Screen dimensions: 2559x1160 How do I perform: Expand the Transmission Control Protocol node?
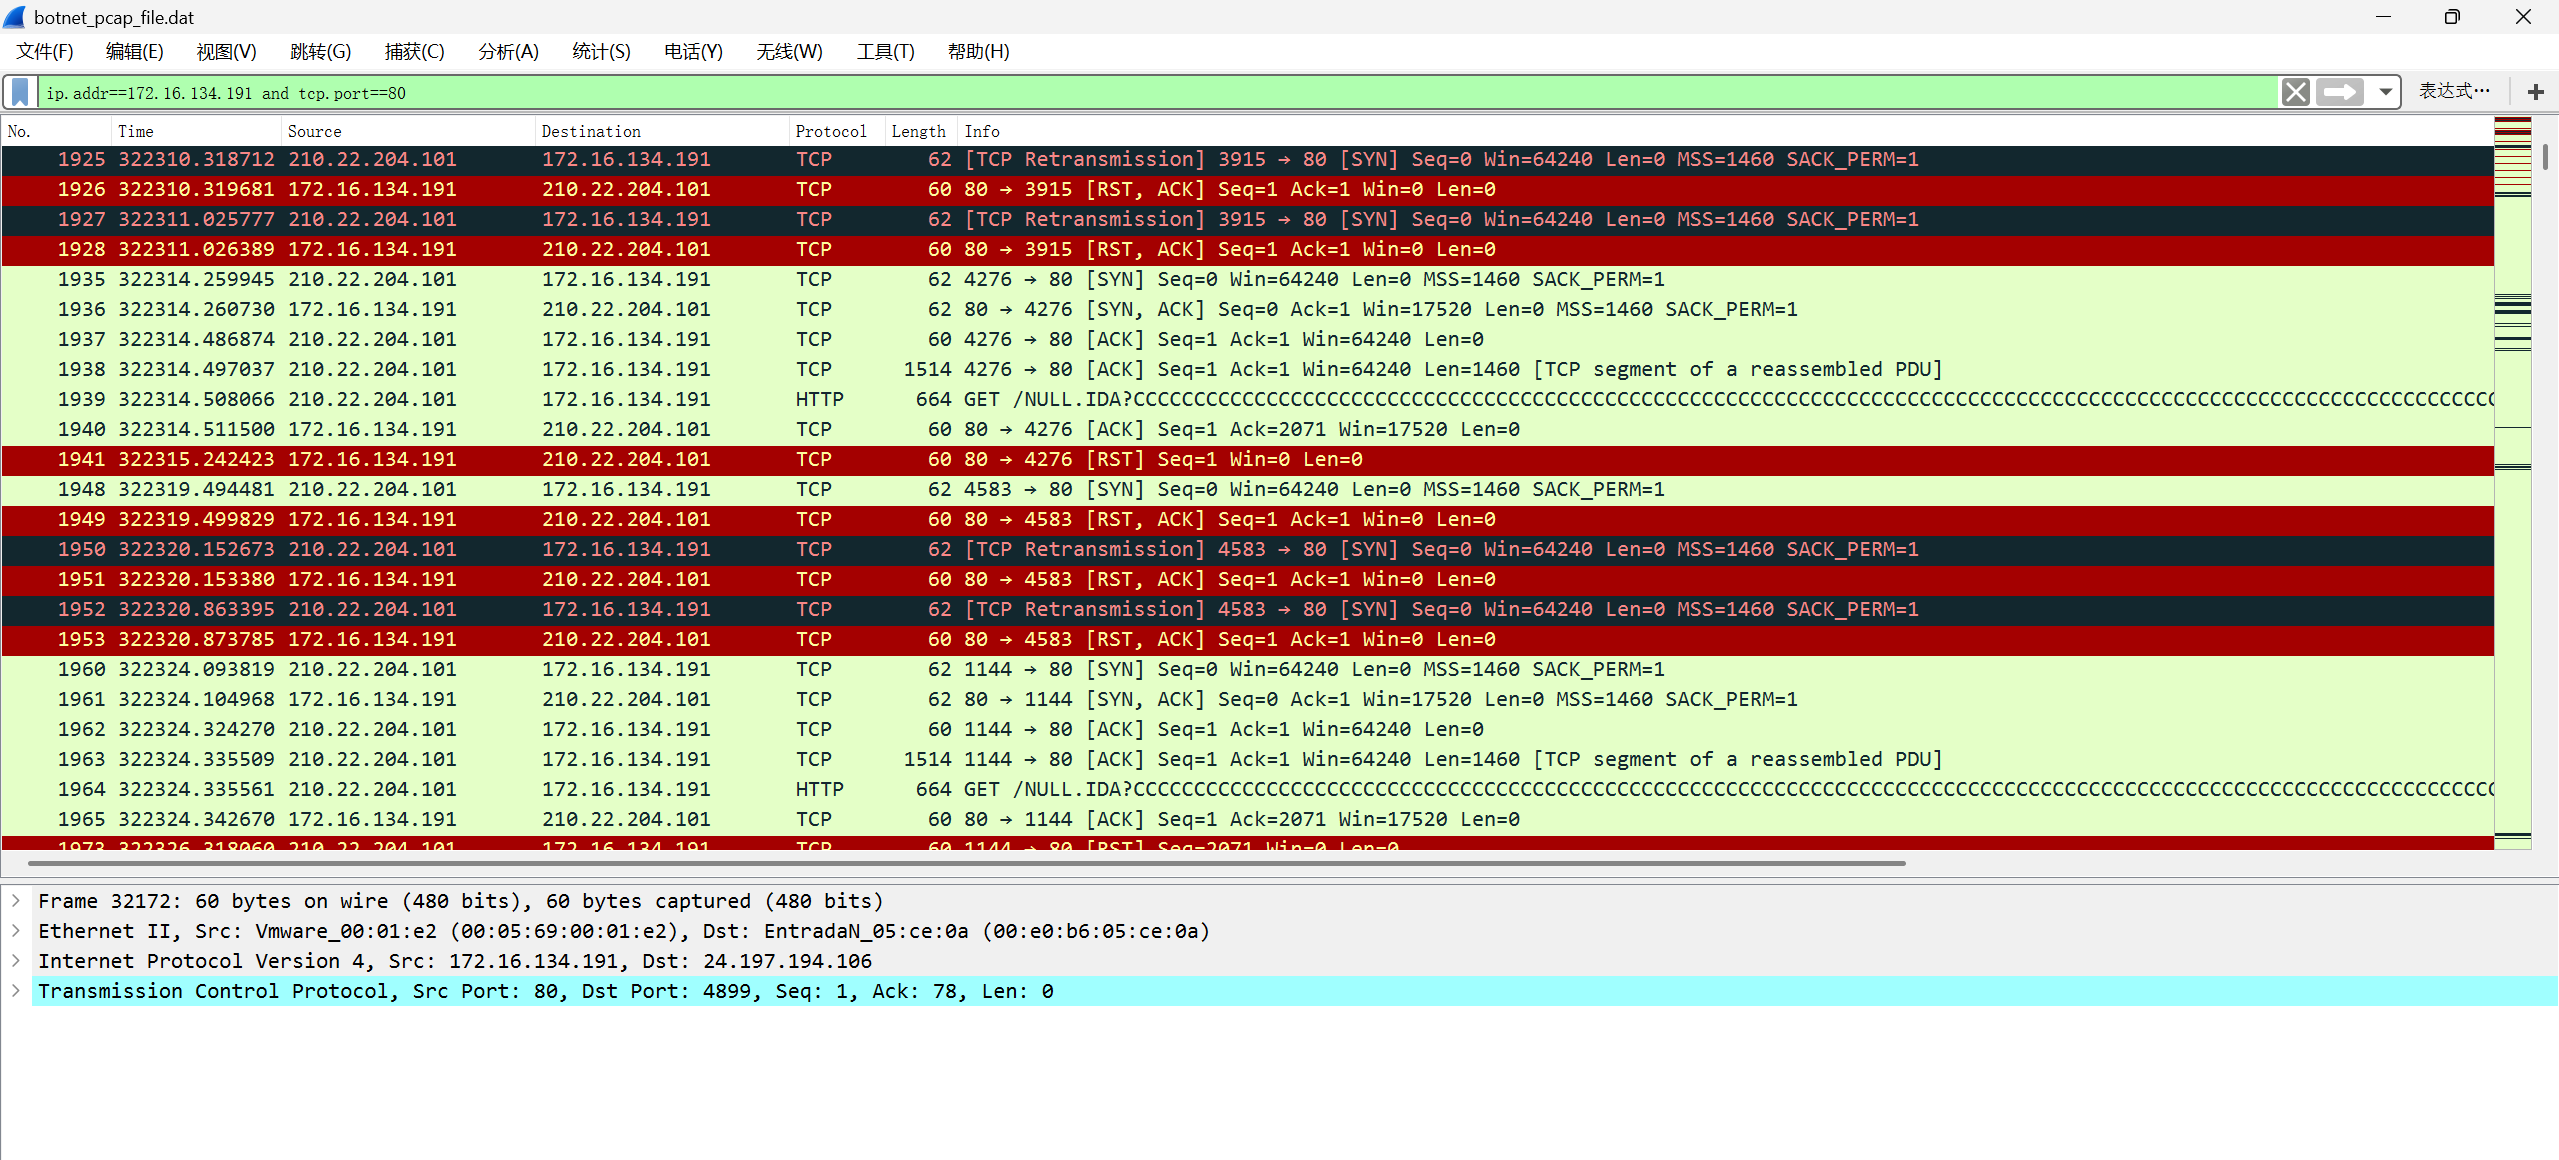tap(16, 991)
